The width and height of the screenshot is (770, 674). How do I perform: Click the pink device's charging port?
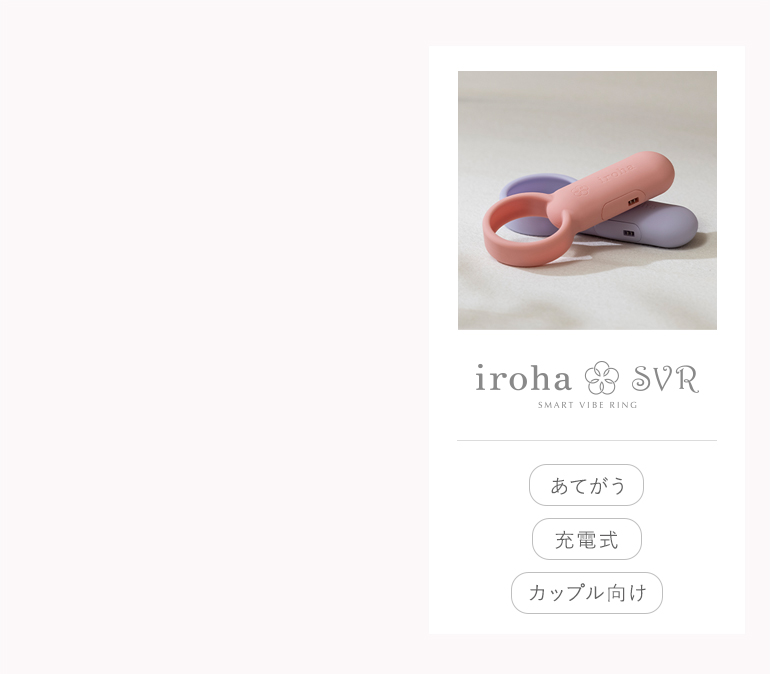[633, 201]
